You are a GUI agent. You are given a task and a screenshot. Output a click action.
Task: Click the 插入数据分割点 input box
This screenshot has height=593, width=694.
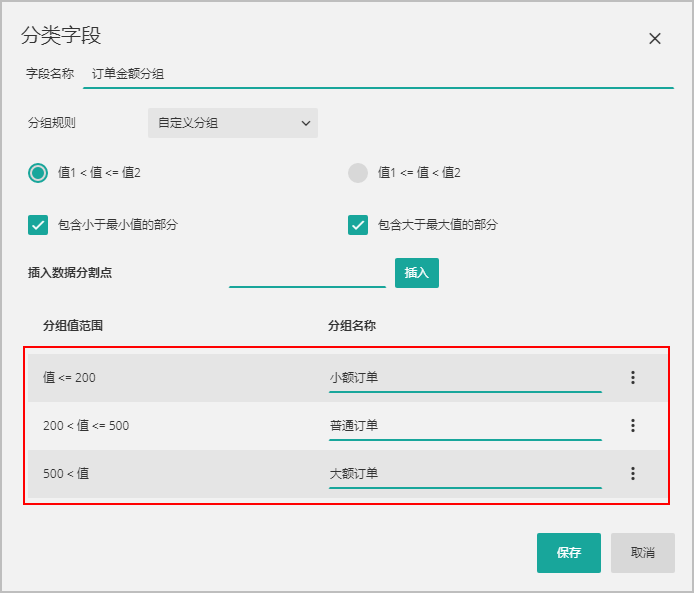pos(307,273)
